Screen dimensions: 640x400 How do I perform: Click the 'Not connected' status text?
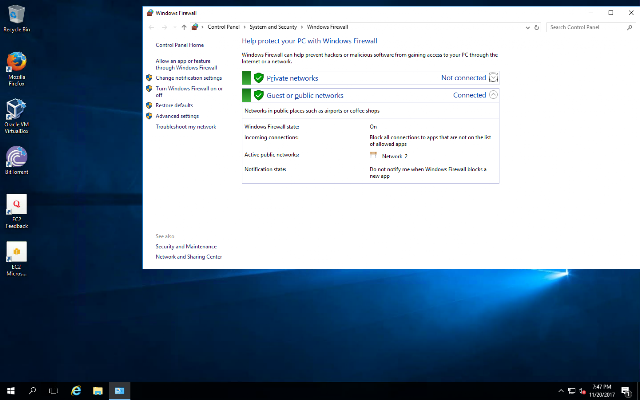[x=463, y=78]
